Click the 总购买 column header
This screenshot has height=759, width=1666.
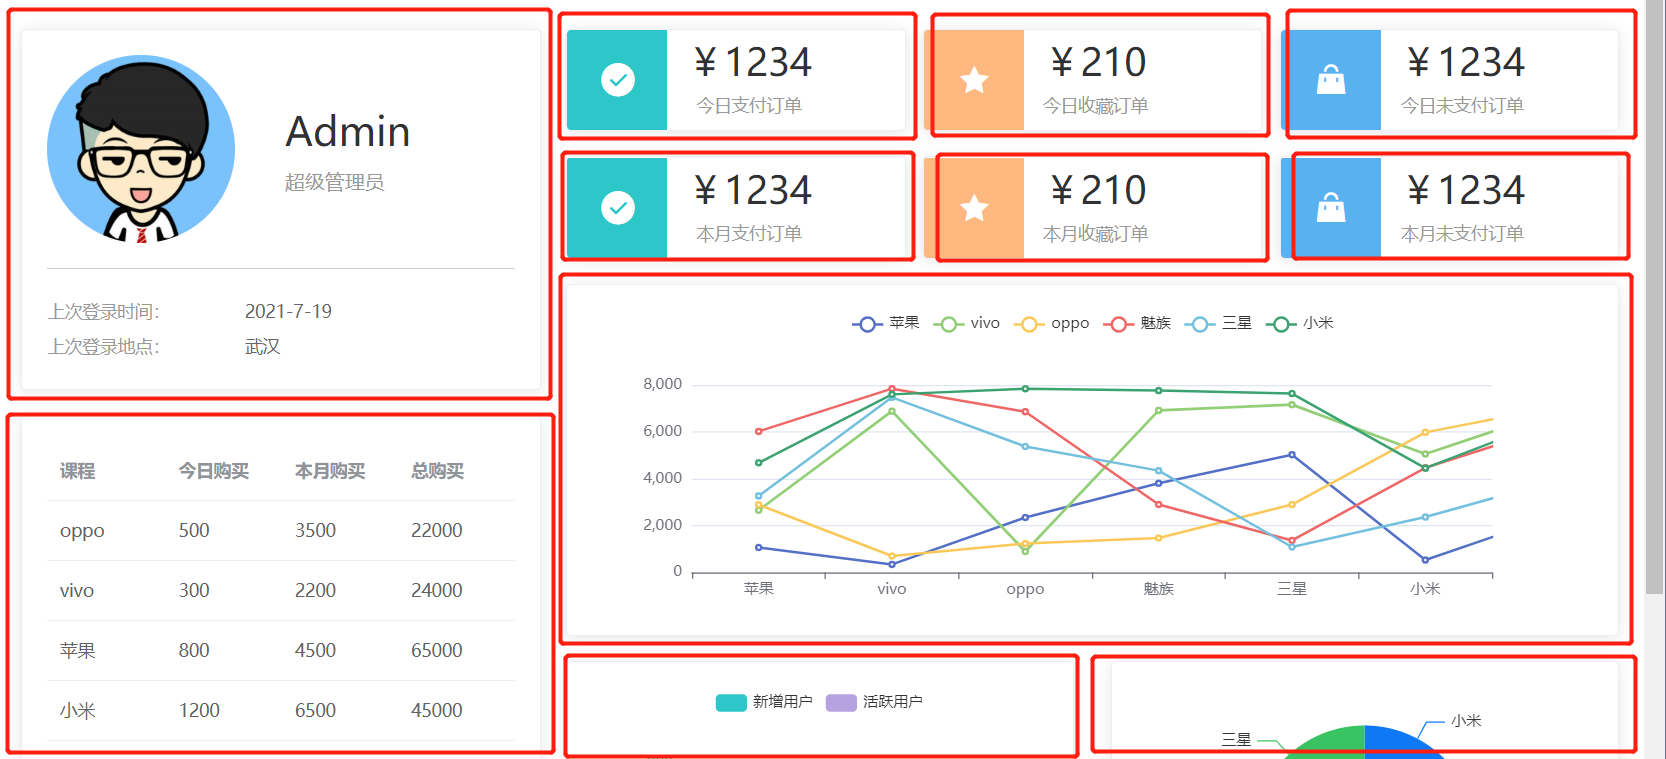(437, 471)
